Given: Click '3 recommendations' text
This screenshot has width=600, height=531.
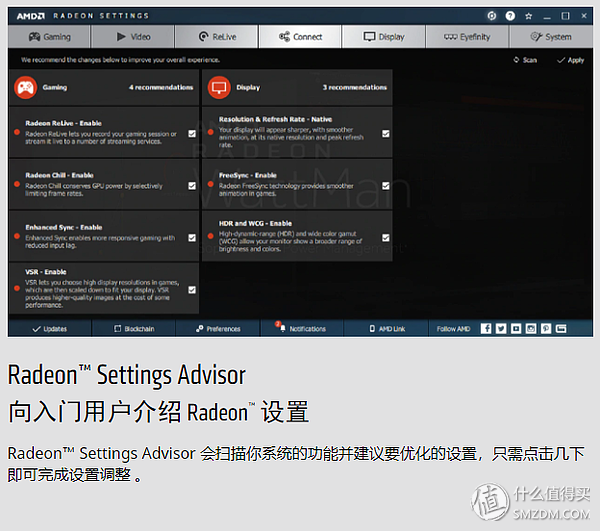Looking at the screenshot, I should coord(355,88).
